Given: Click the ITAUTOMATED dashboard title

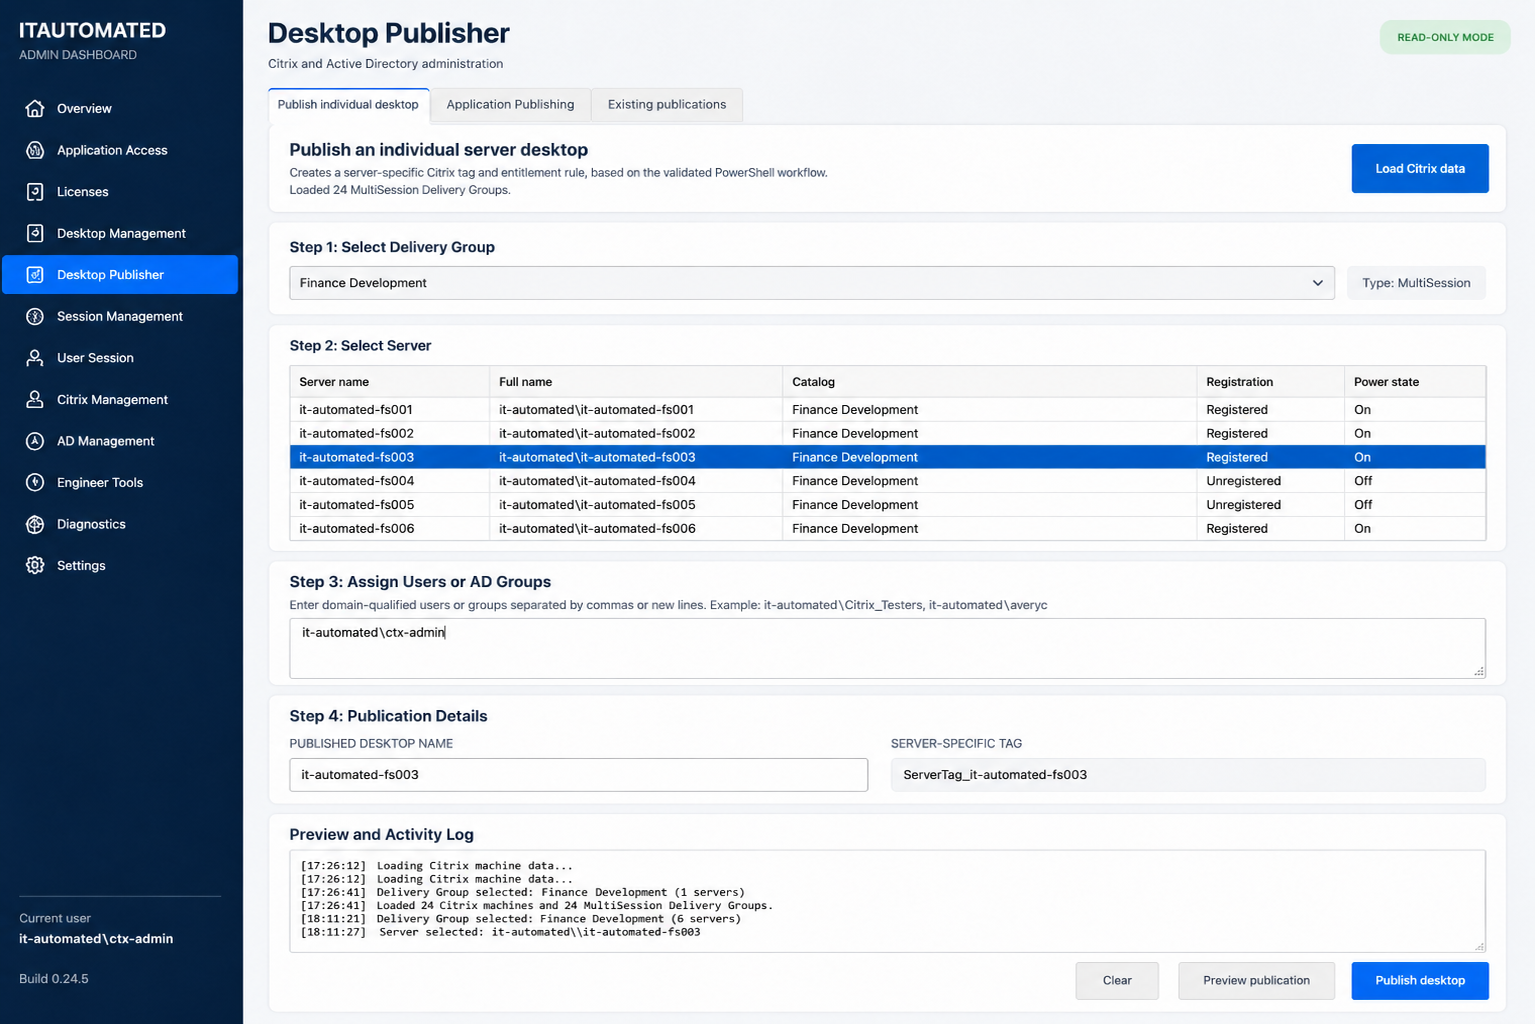Looking at the screenshot, I should click(92, 31).
